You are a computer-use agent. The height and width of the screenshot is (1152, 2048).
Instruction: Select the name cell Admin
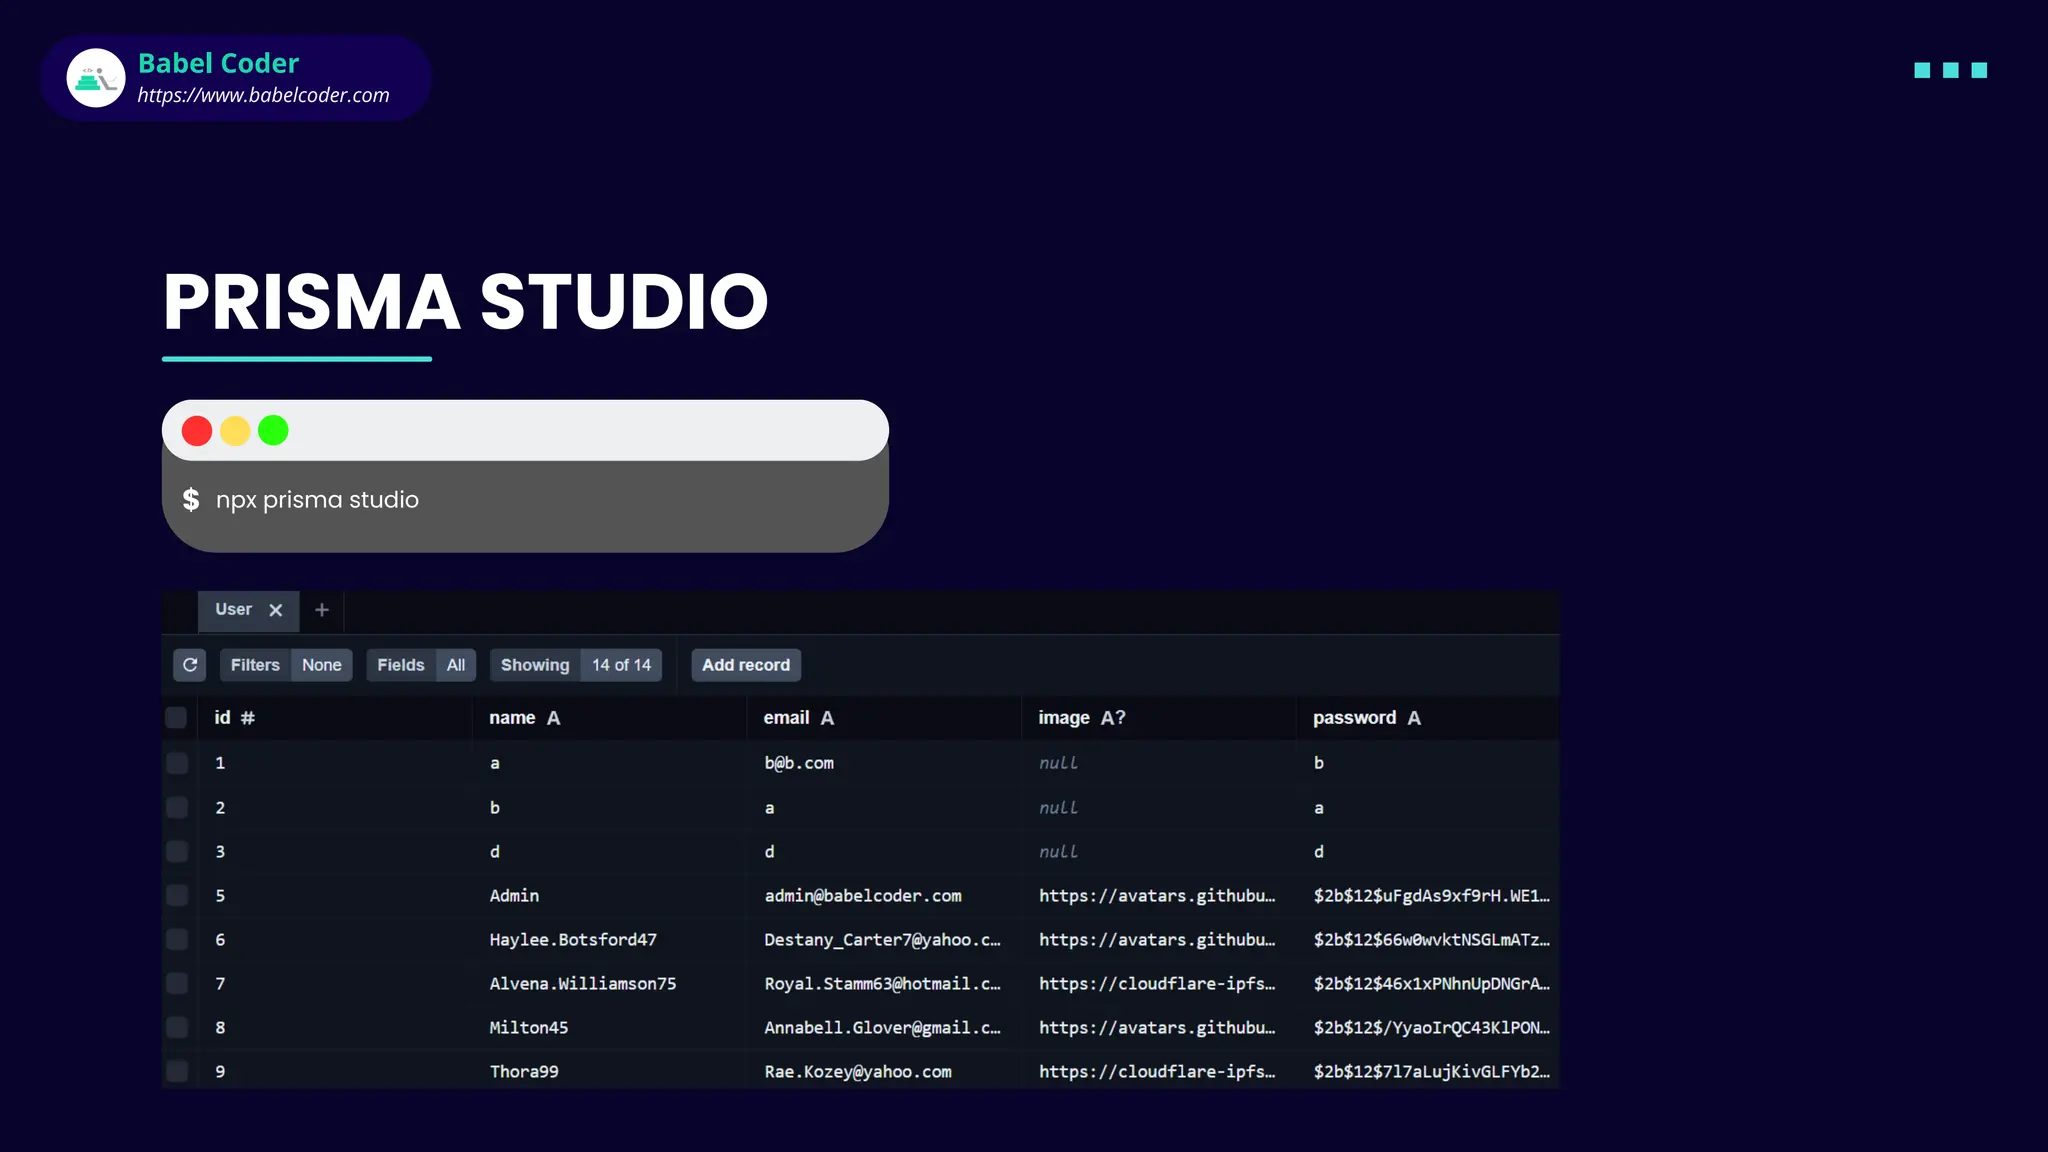[x=609, y=895]
